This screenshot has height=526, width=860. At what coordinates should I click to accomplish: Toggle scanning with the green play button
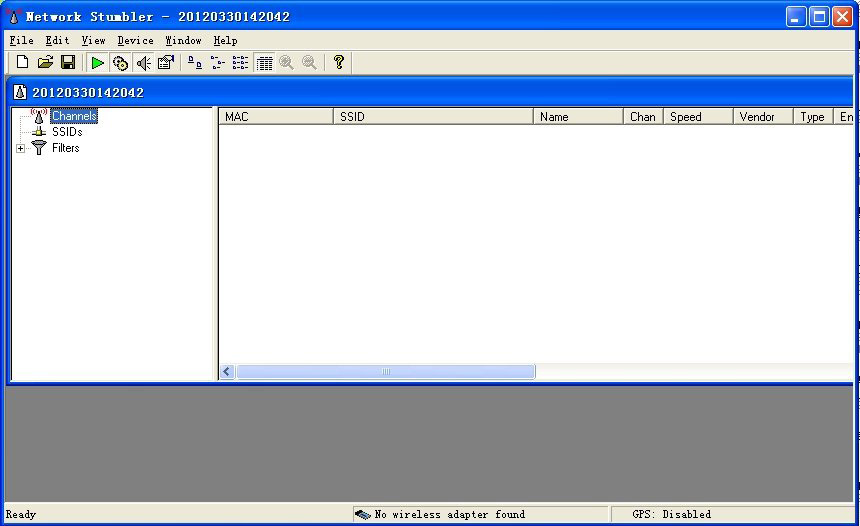(x=97, y=63)
